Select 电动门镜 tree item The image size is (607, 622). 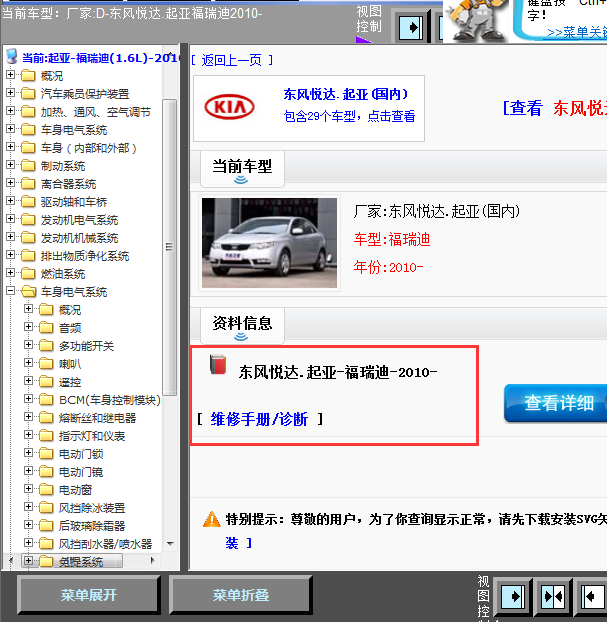pyautogui.click(x=81, y=472)
